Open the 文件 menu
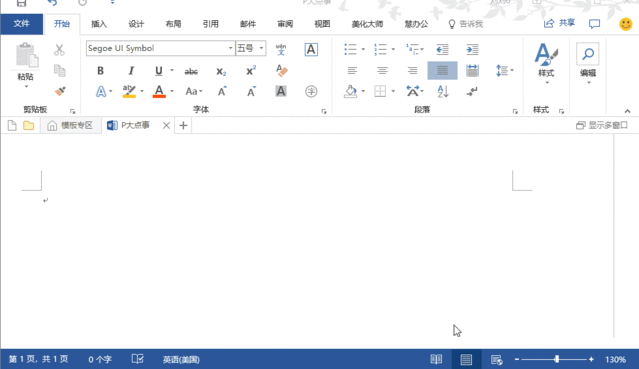This screenshot has width=639, height=369. 22,24
